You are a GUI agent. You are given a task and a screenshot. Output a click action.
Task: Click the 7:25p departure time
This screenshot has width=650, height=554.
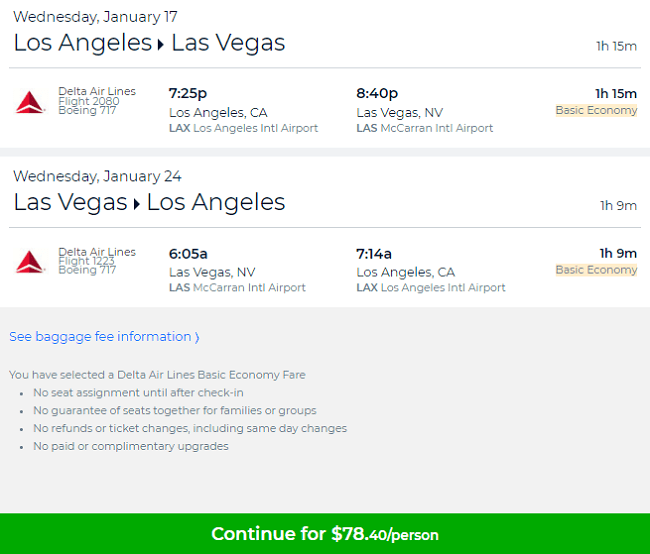click(188, 93)
